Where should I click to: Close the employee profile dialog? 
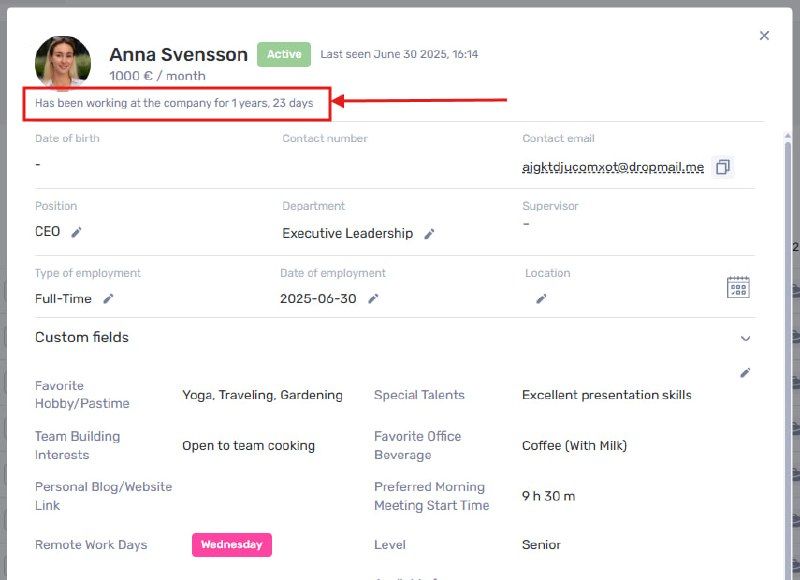pyautogui.click(x=764, y=36)
